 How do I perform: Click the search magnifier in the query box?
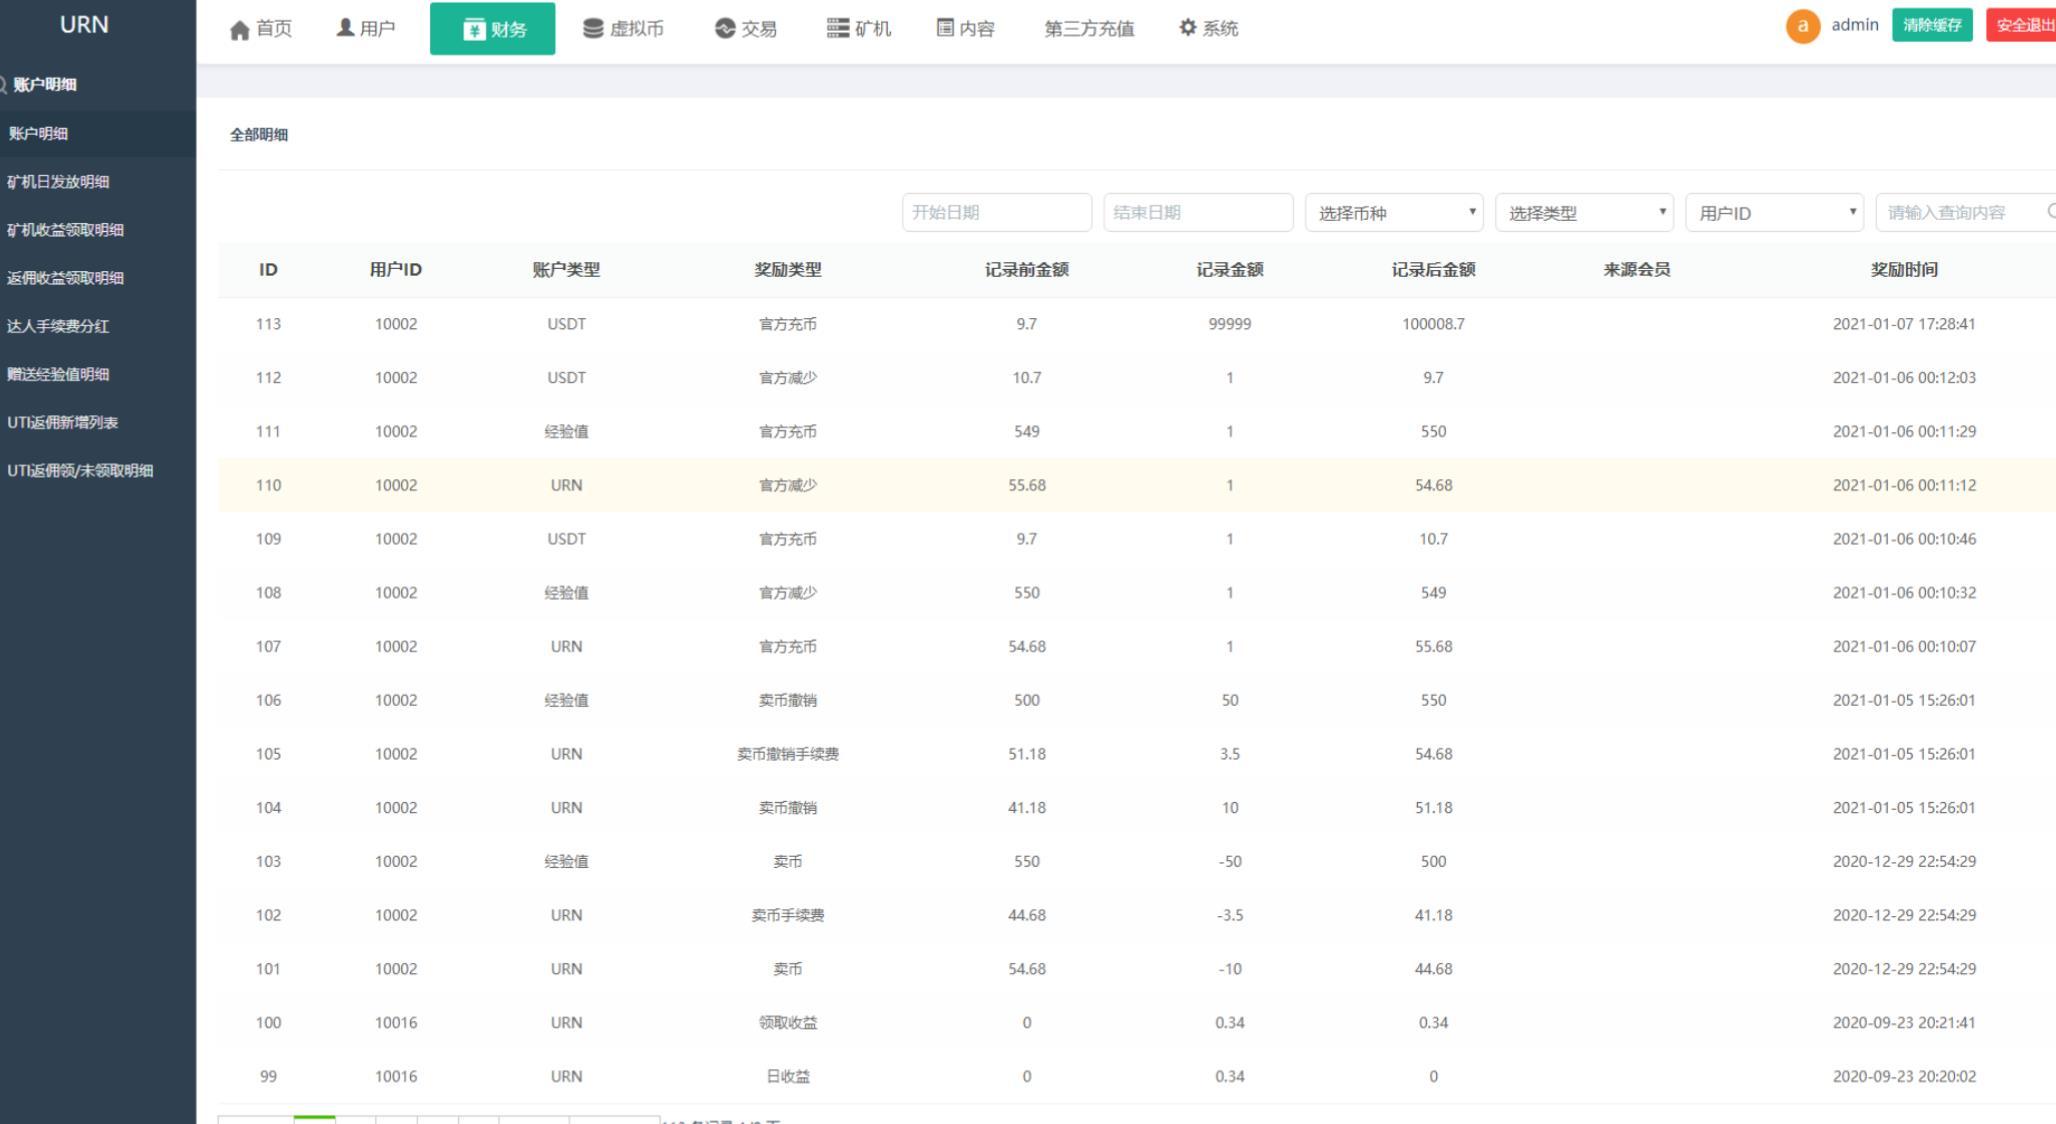[2050, 212]
